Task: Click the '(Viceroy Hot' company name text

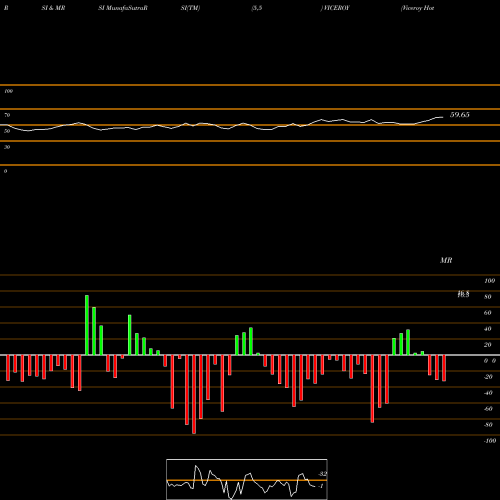Action: click(x=417, y=8)
